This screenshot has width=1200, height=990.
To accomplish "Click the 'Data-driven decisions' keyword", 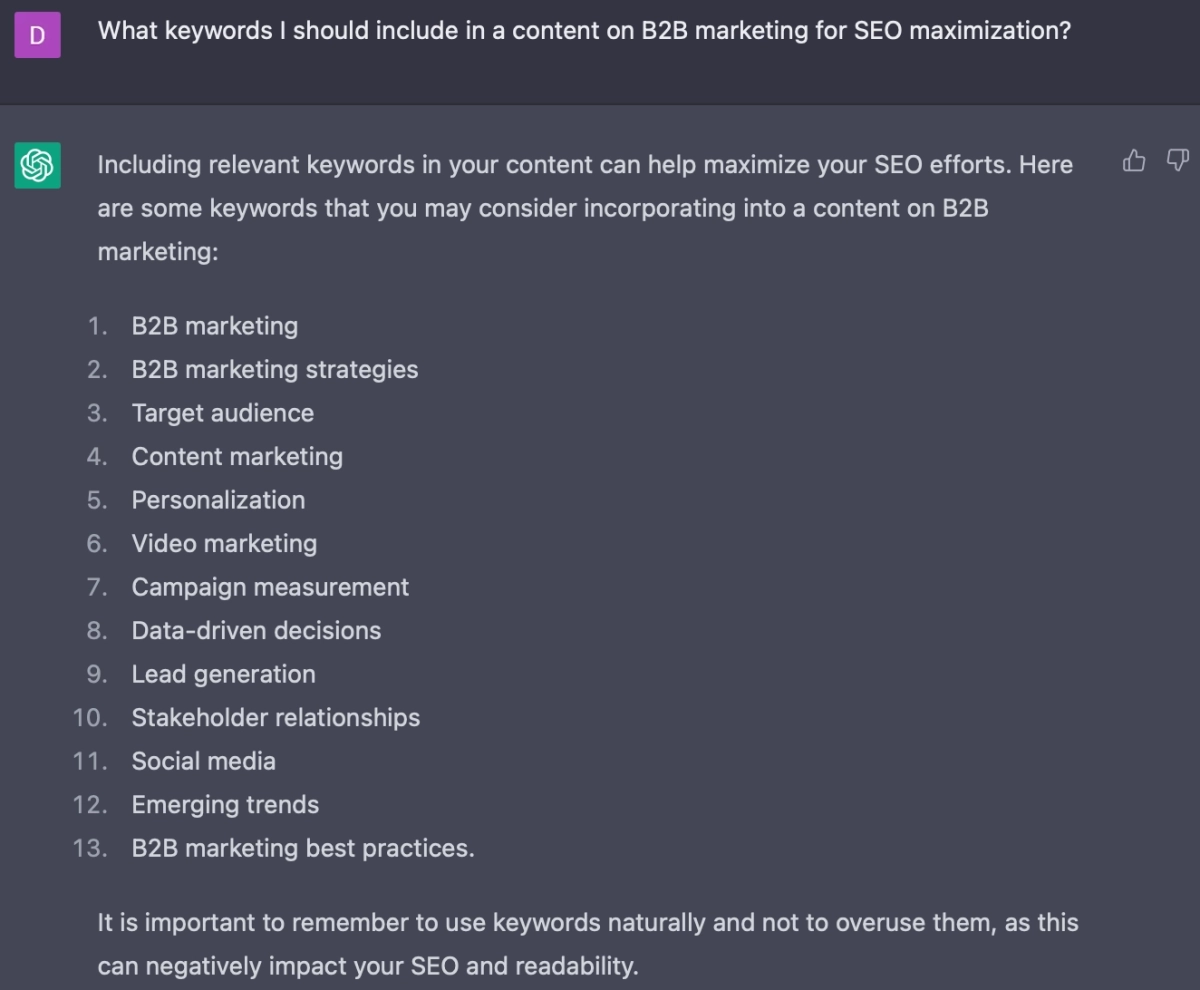I will (256, 630).
